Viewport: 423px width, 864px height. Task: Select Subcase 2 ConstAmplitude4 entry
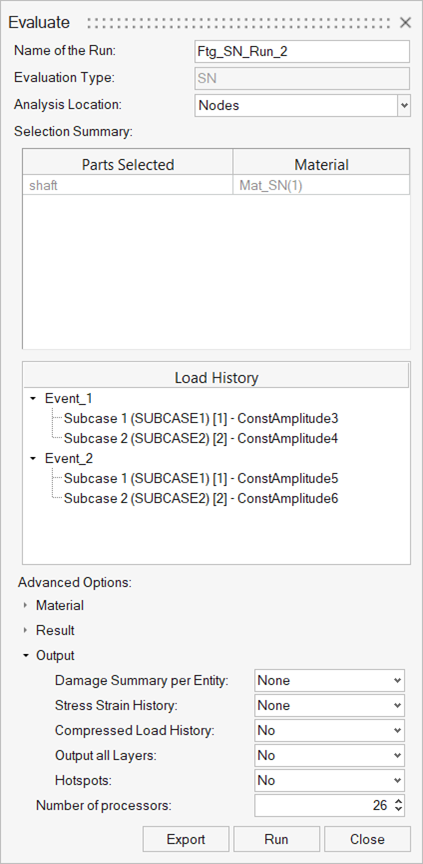200,439
